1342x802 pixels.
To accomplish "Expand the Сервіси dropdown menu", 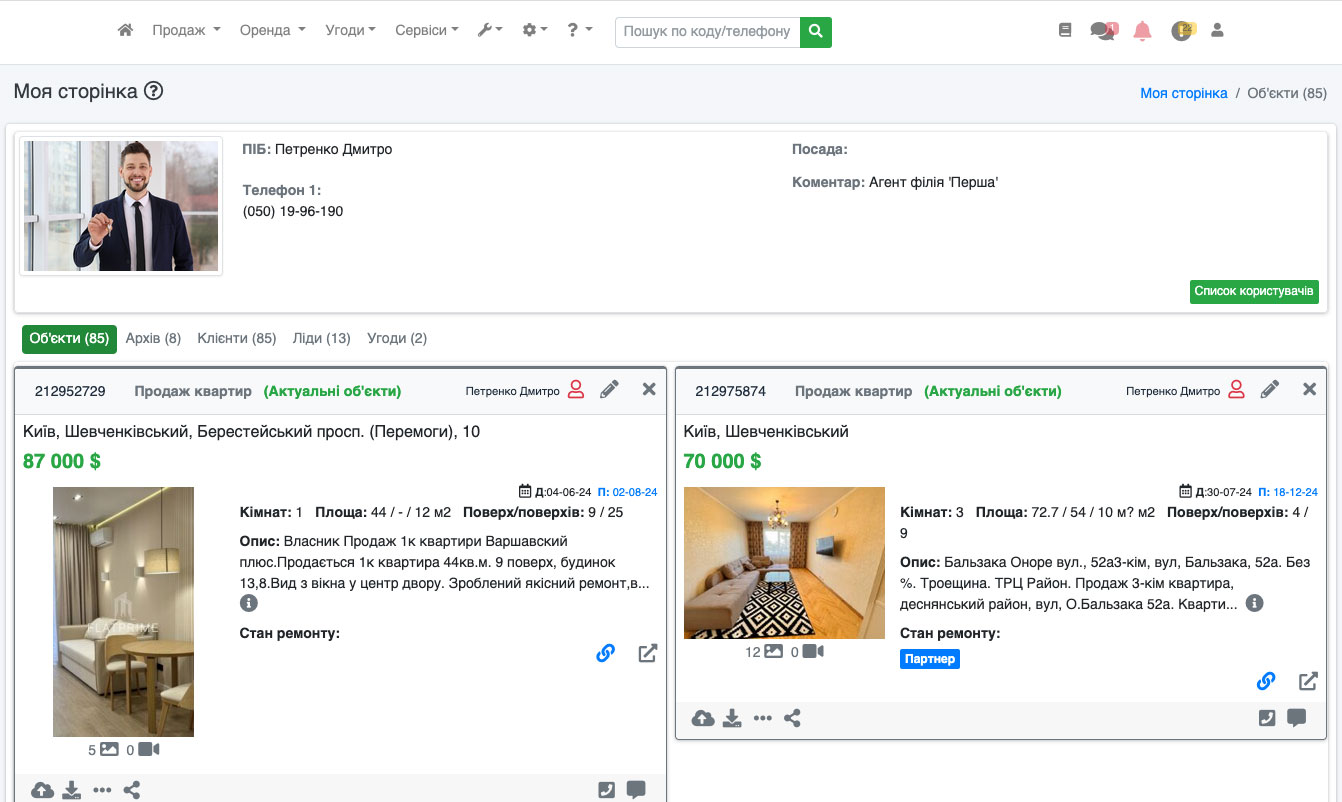I will click(x=426, y=31).
